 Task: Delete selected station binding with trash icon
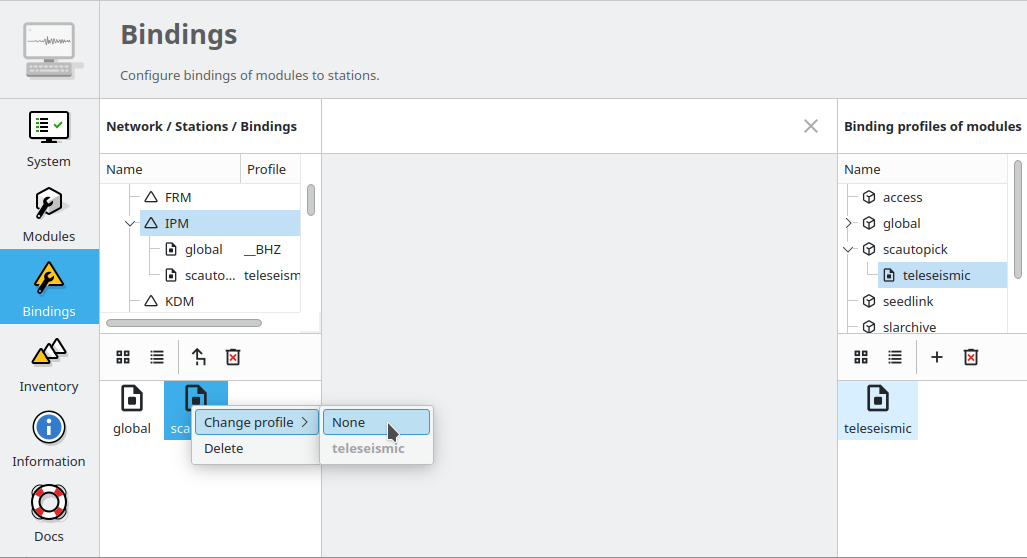233,357
